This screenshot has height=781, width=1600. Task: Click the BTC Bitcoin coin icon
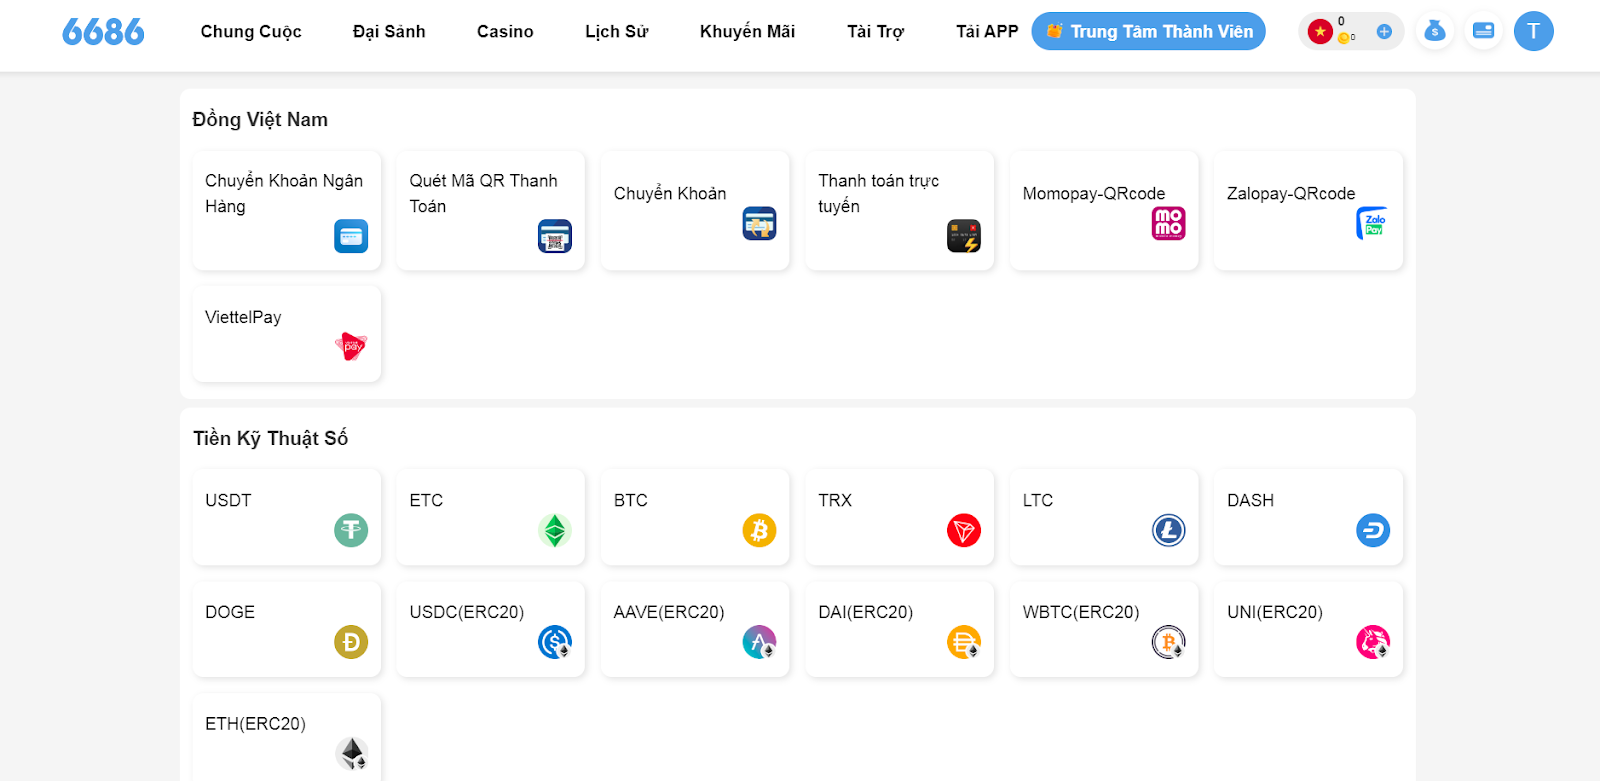760,530
